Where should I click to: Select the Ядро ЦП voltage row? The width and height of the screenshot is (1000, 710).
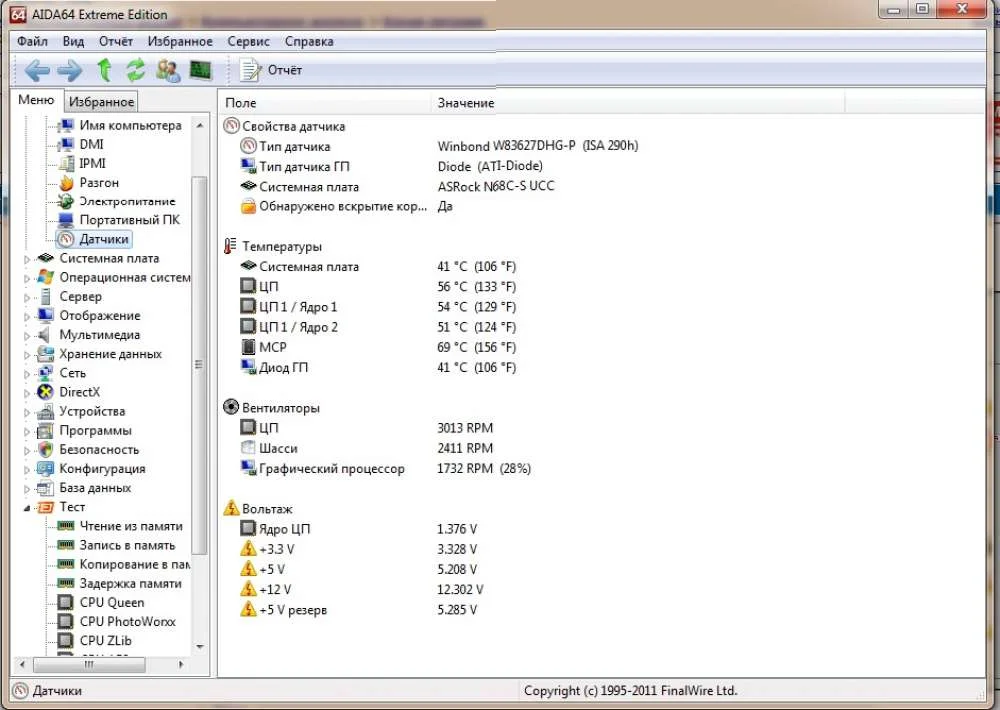coord(359,529)
